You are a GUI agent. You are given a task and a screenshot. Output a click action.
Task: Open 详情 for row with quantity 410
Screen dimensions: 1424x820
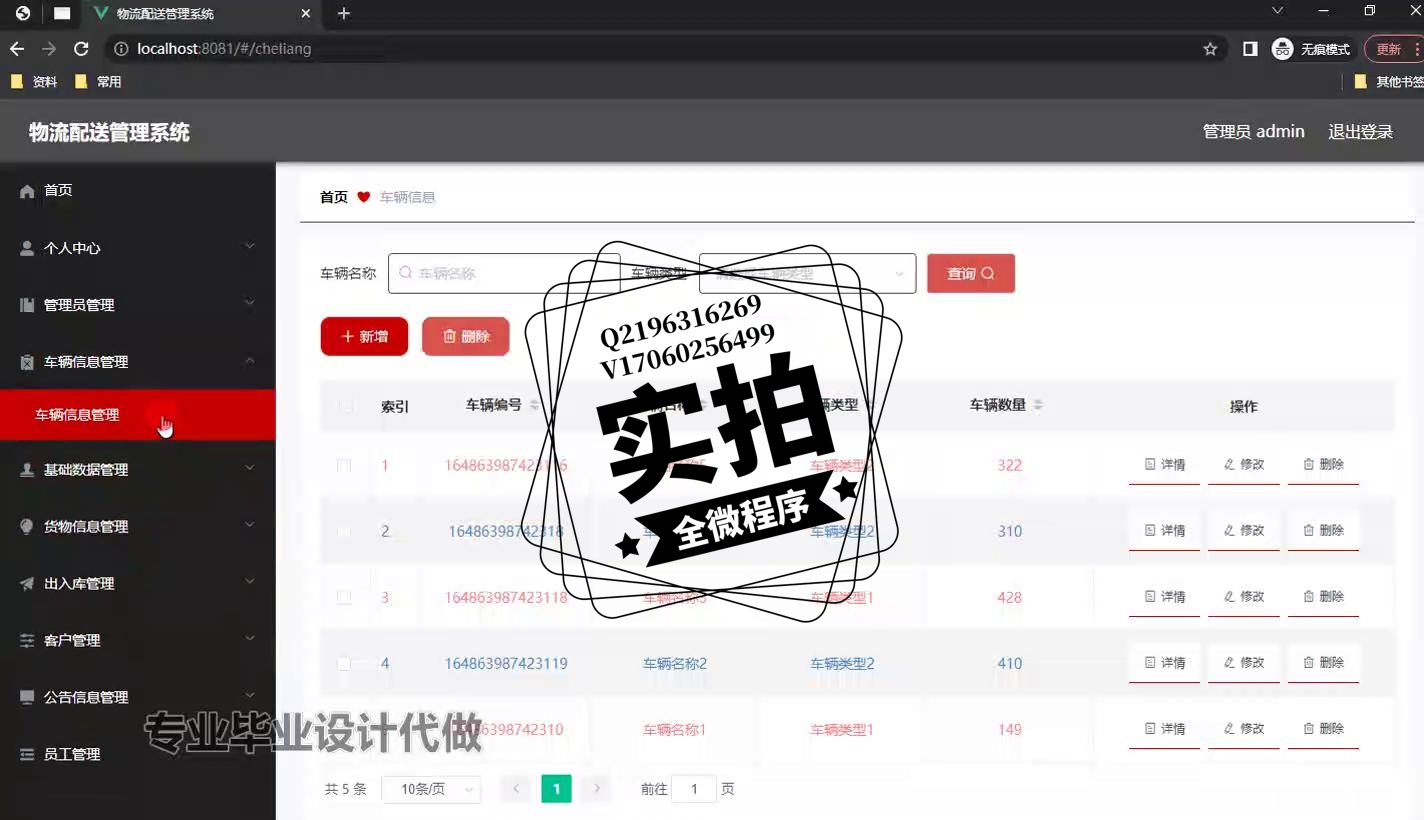click(1164, 663)
